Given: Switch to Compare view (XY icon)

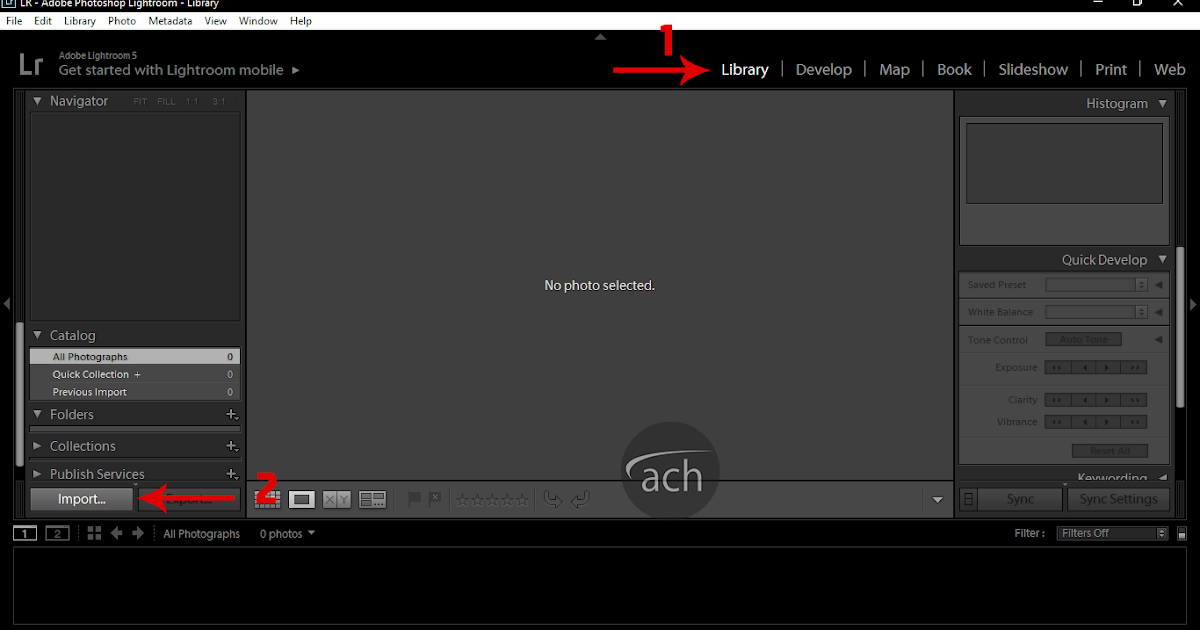Looking at the screenshot, I should pos(336,499).
